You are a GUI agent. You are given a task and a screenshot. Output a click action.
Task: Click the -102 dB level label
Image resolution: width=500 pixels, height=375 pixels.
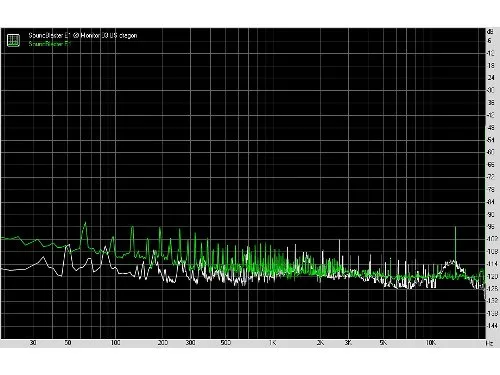click(x=492, y=239)
